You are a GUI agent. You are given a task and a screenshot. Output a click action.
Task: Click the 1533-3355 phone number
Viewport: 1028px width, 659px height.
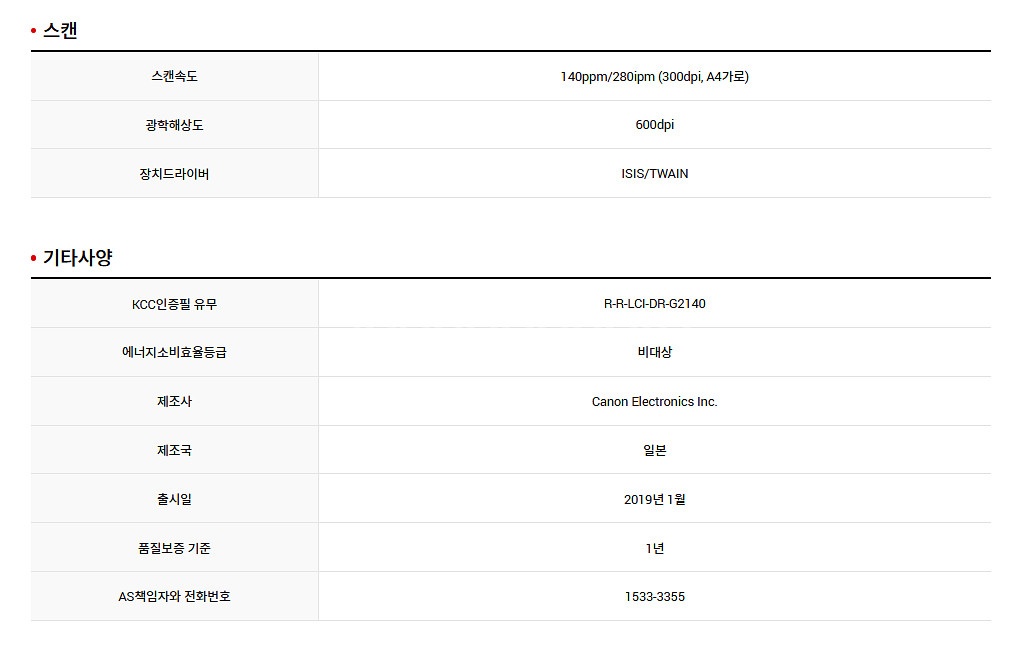point(654,597)
